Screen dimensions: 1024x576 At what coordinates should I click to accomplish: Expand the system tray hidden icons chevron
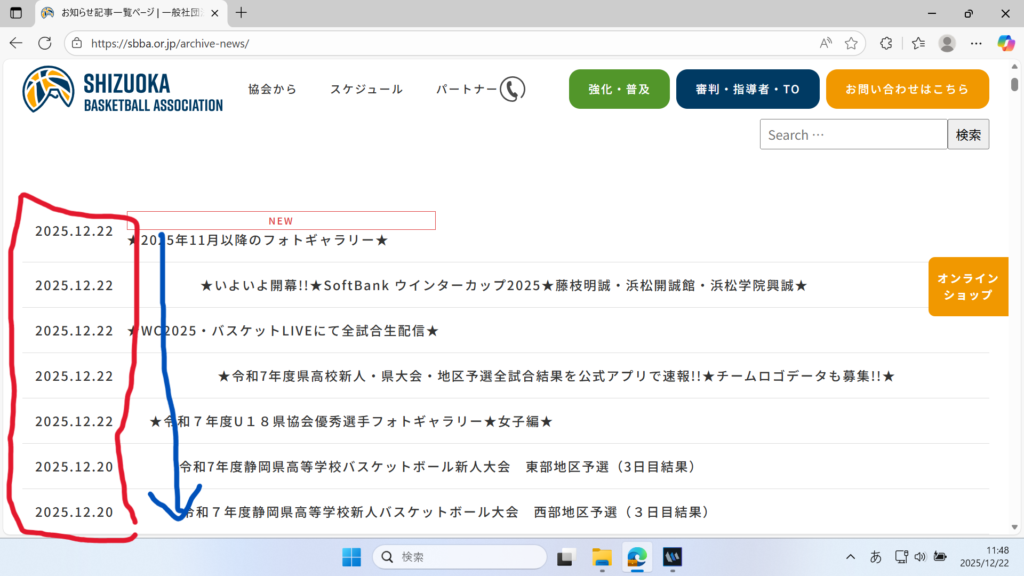(851, 557)
